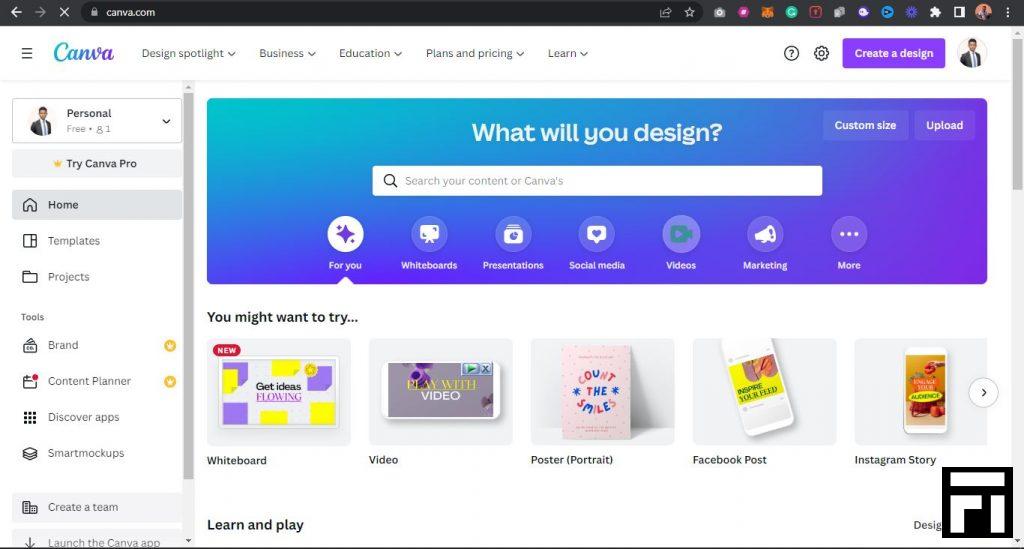Screen dimensions: 1024x549
Task: Select the Presentations category icon
Action: point(513,234)
